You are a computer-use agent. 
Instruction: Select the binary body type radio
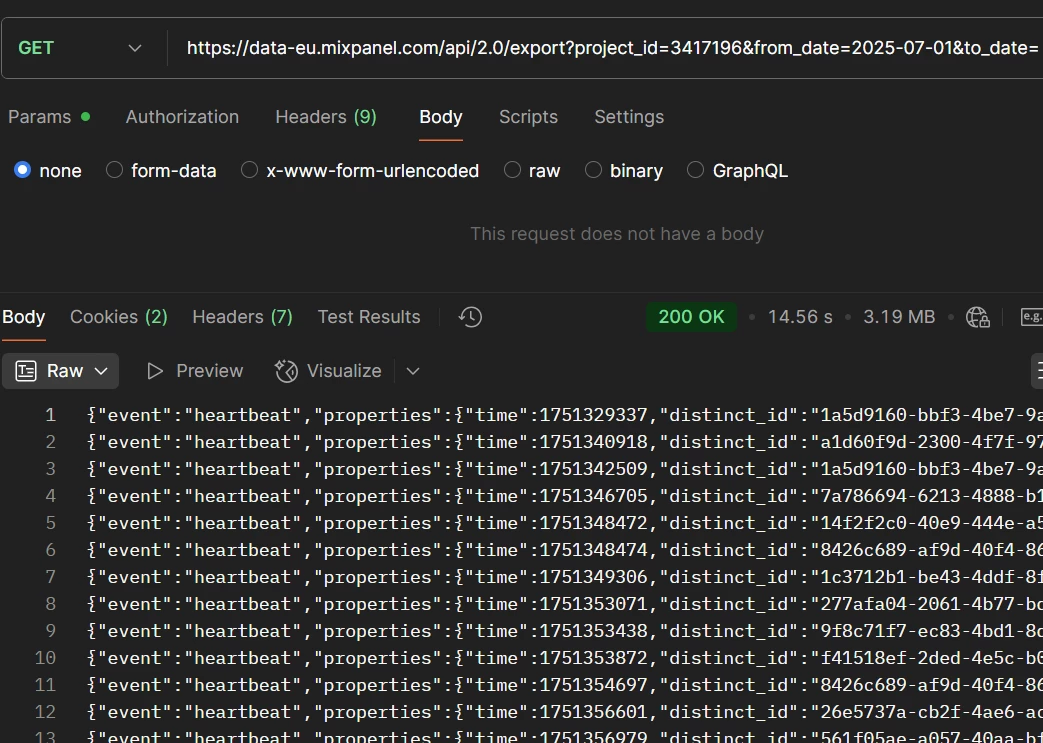(x=593, y=170)
